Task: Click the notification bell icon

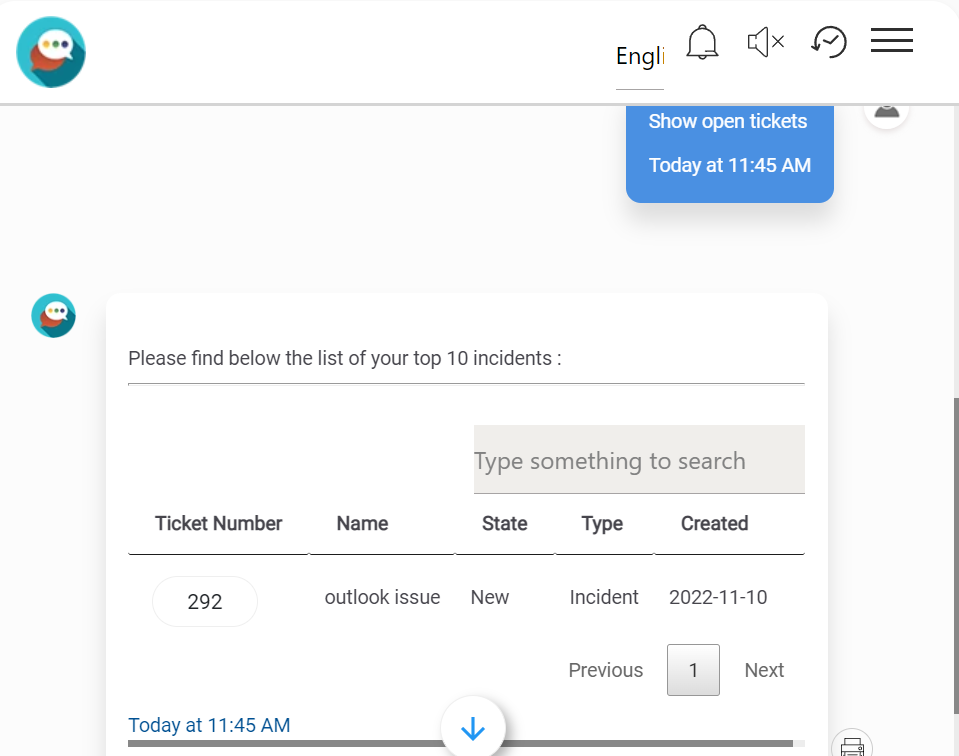Action: [x=702, y=42]
